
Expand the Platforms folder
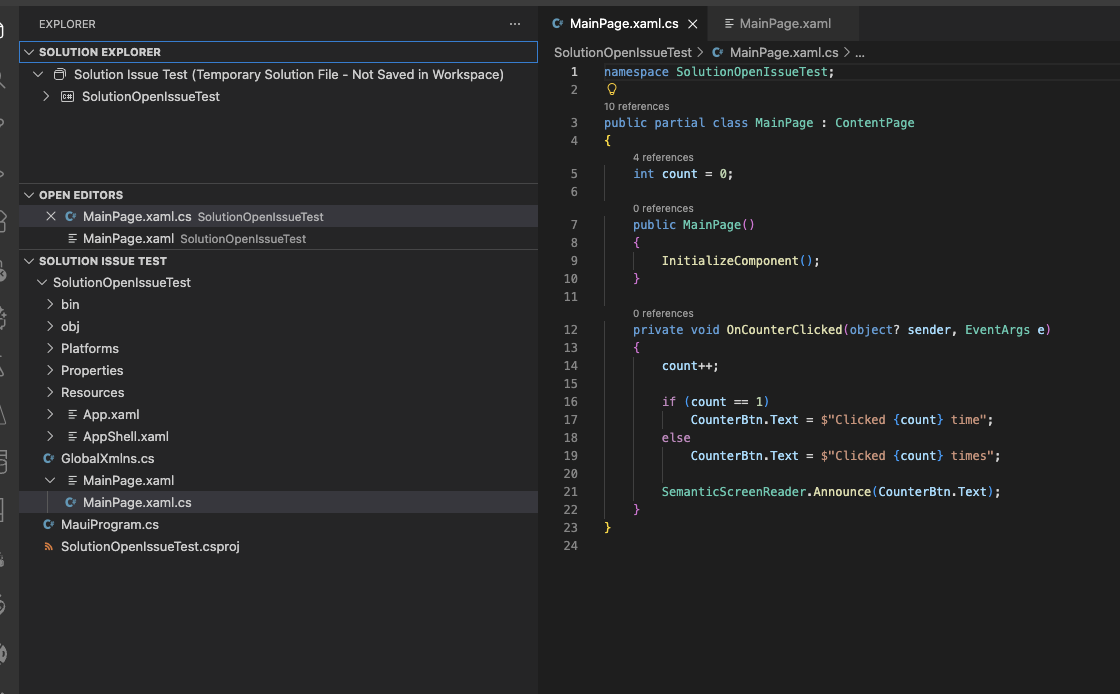pyautogui.click(x=49, y=349)
